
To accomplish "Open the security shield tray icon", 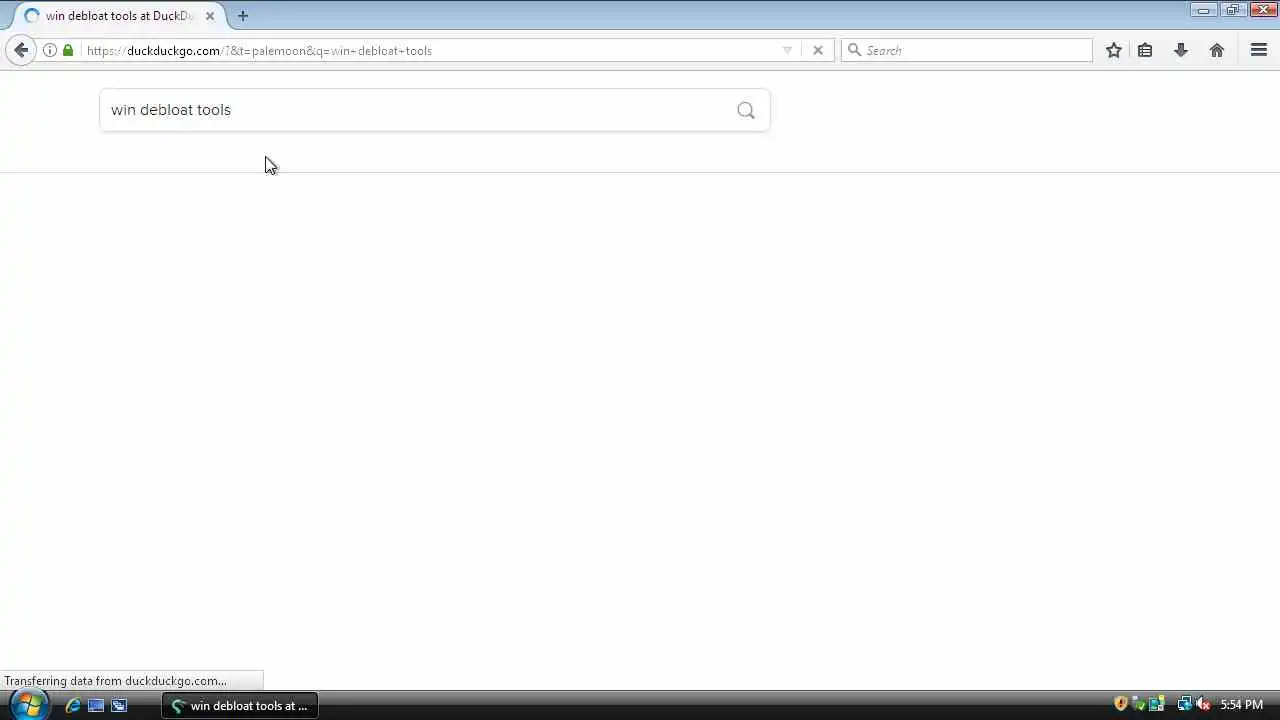I will pyautogui.click(x=1121, y=704).
